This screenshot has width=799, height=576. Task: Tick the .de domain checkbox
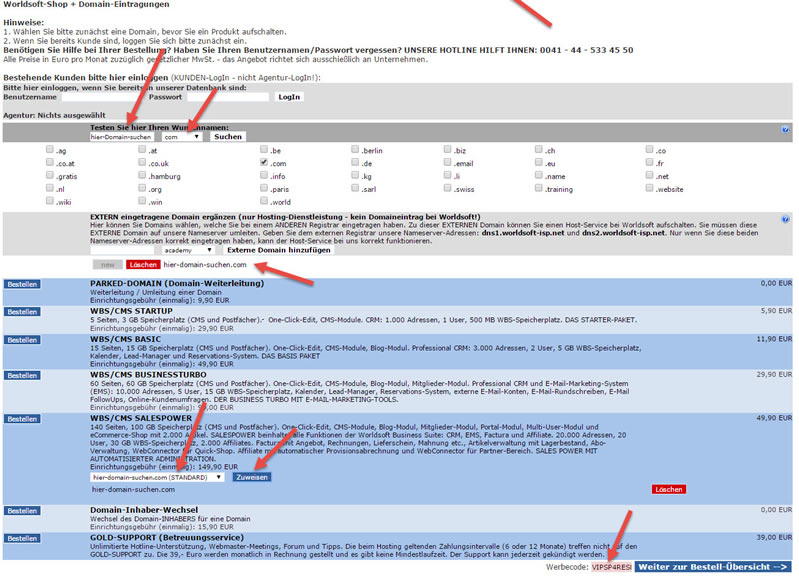355,162
